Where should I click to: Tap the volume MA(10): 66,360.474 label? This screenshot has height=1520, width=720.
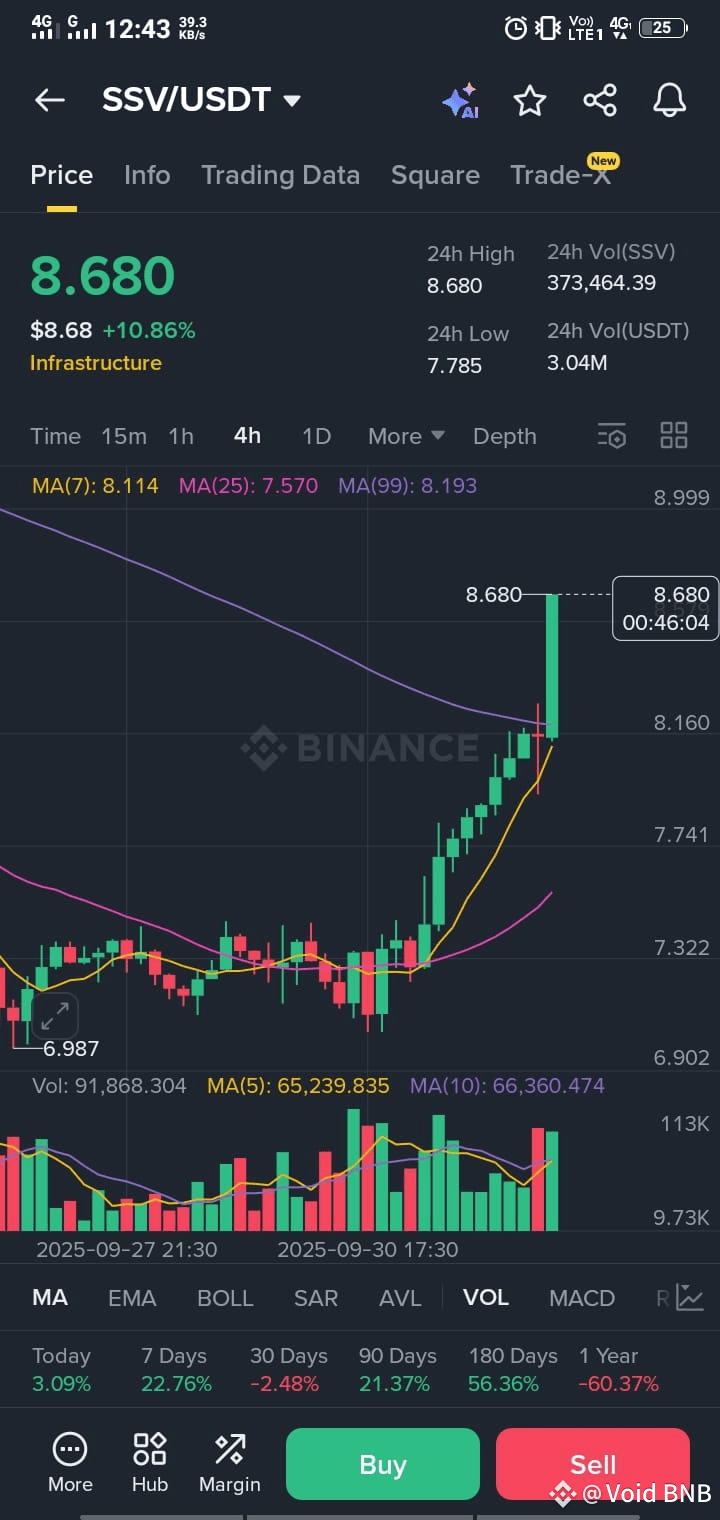pyautogui.click(x=507, y=1086)
